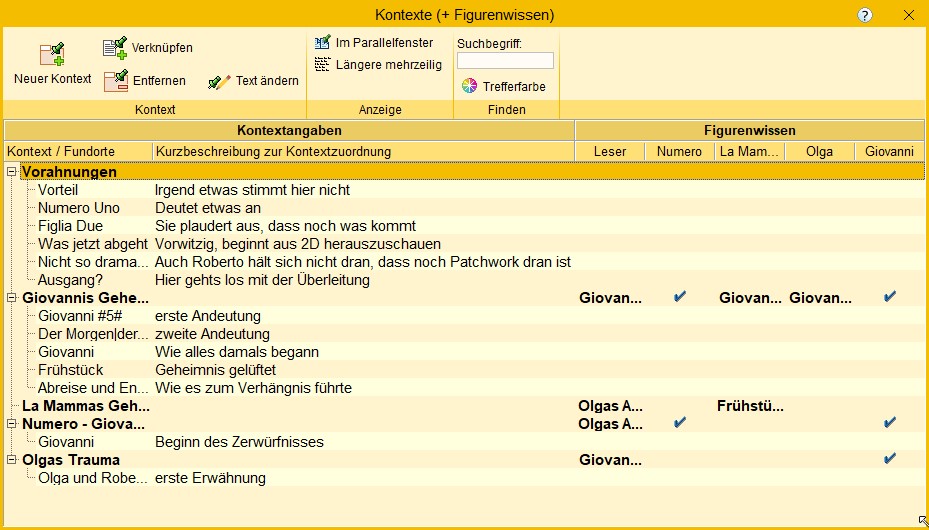Click the Olga column header
This screenshot has height=530, width=929.
pyautogui.click(x=820, y=152)
